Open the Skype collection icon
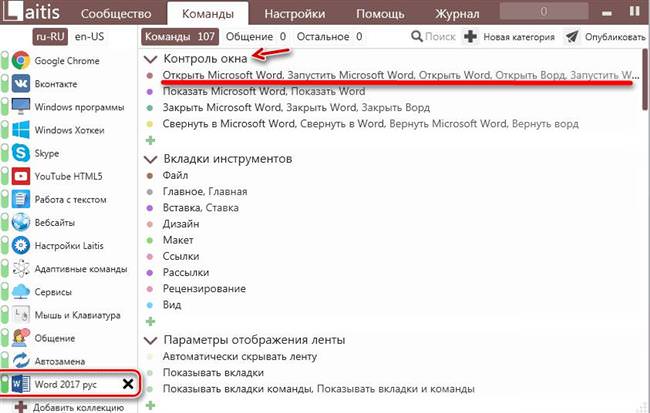The height and width of the screenshot is (413, 650). point(21,153)
